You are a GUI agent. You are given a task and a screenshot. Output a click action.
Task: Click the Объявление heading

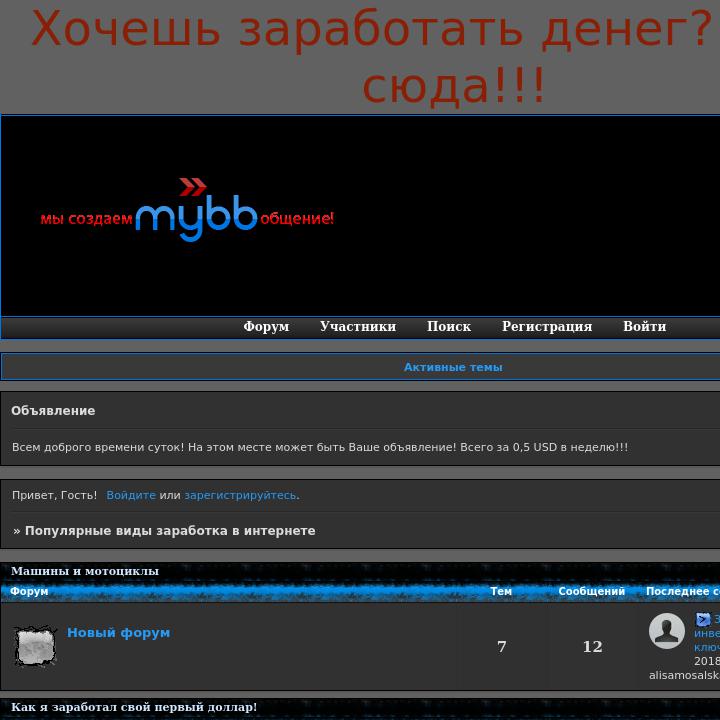tap(53, 411)
